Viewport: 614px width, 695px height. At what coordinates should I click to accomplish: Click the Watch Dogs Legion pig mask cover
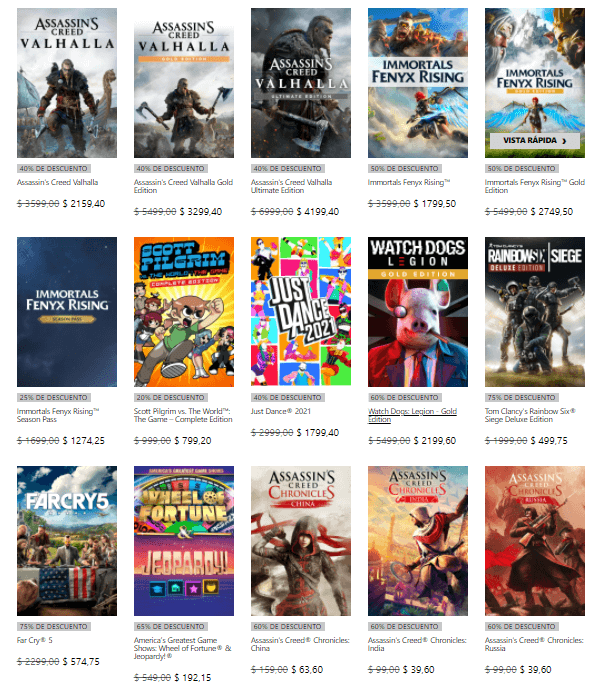pos(417,311)
